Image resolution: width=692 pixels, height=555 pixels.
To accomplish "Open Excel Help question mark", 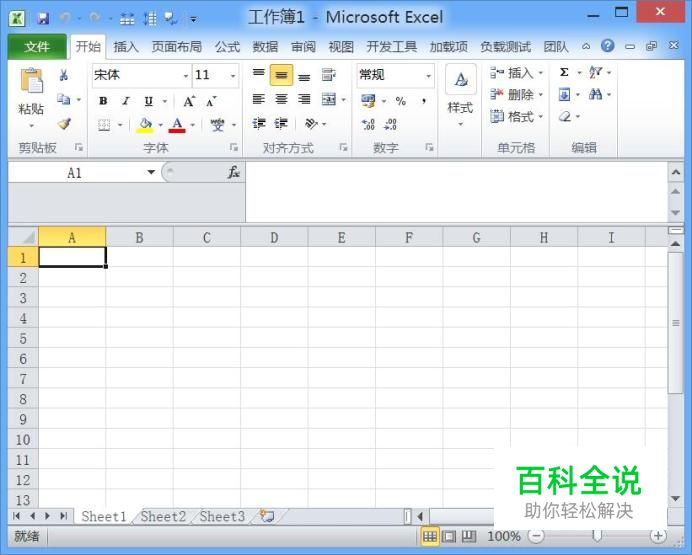I will (x=608, y=46).
